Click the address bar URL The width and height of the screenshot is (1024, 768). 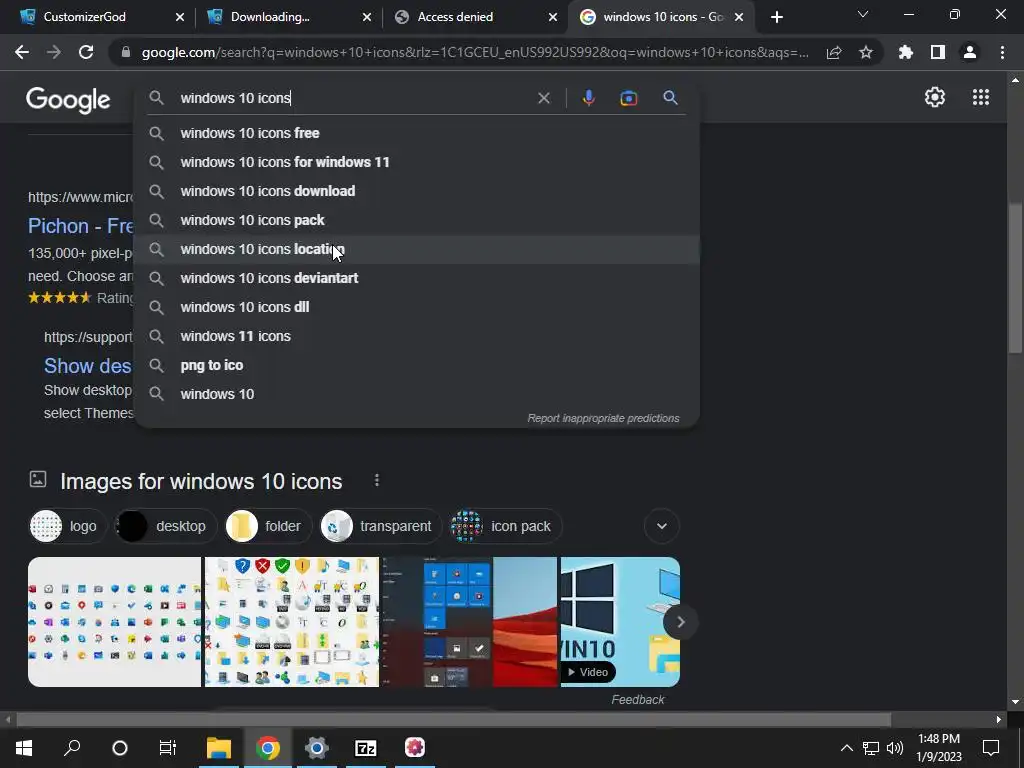point(475,52)
